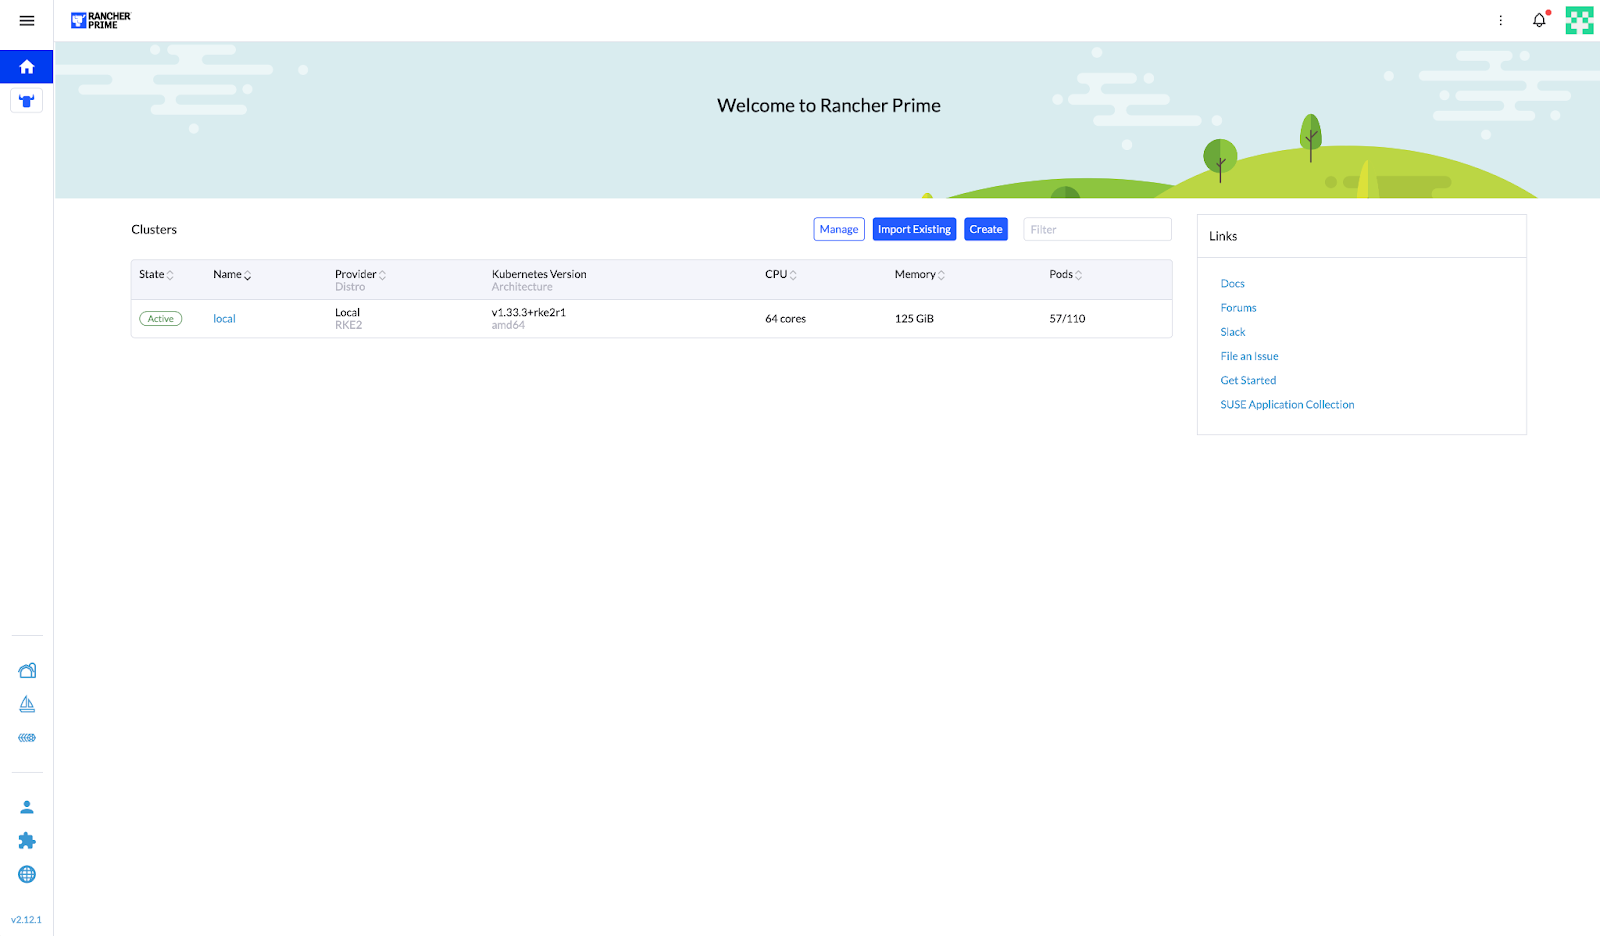Click the Home icon in sidebar
The width and height of the screenshot is (1600, 936).
coord(27,67)
